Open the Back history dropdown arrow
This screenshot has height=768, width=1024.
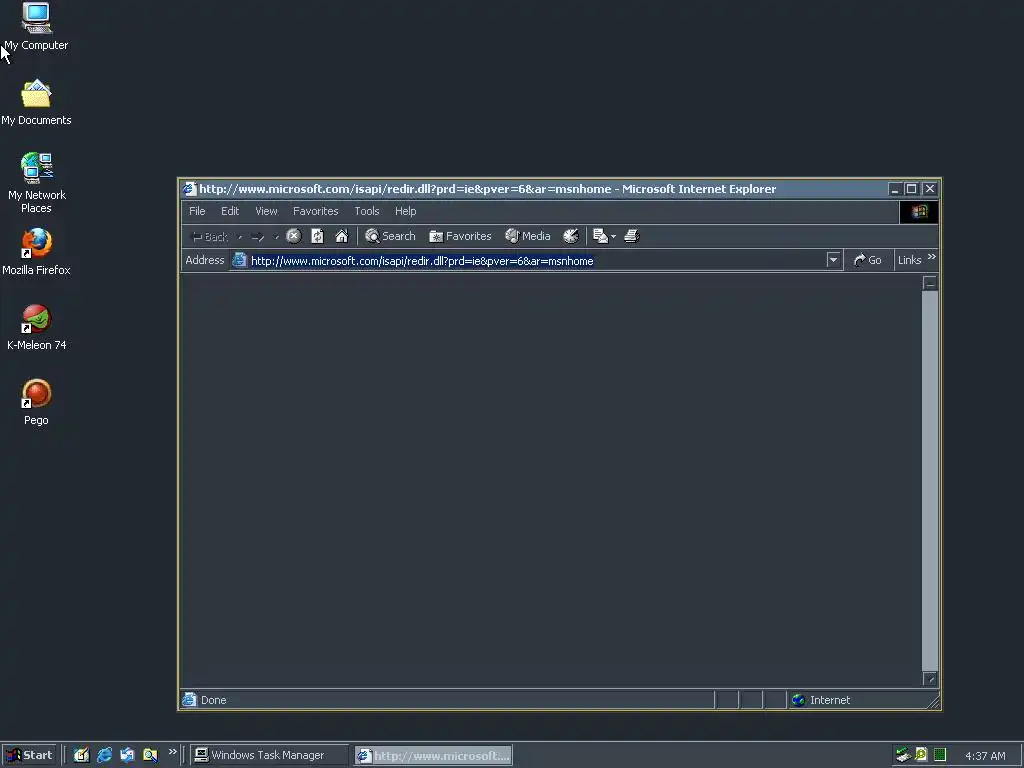pyautogui.click(x=240, y=237)
